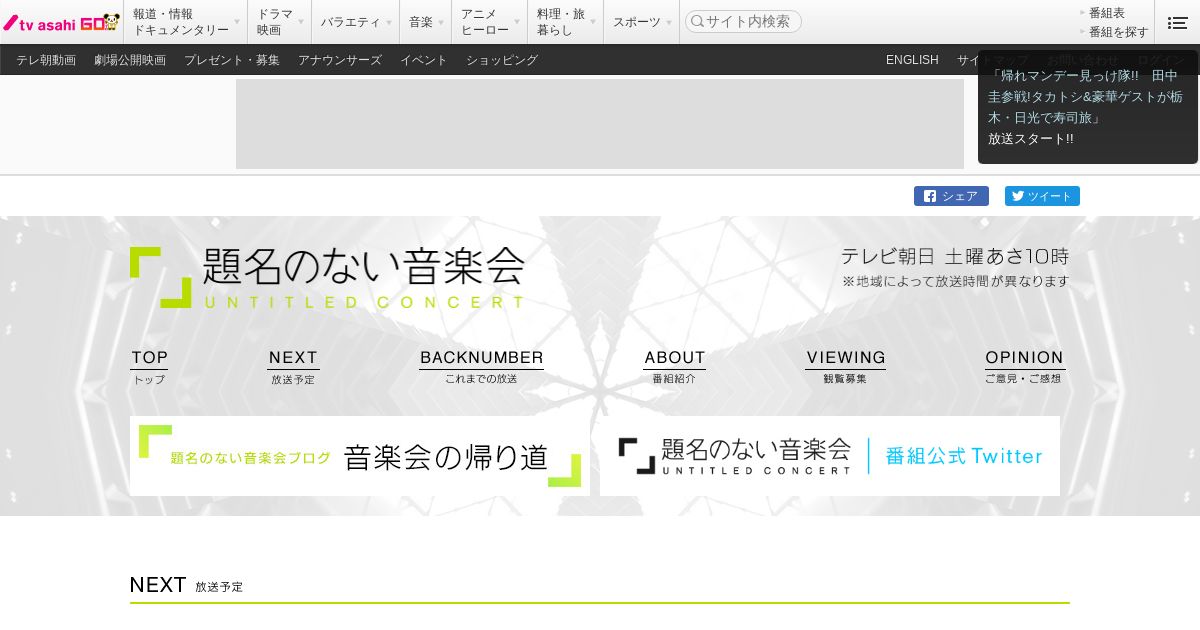The height and width of the screenshot is (630, 1200).
Task: Open the hamburger list menu icon
Action: [x=1178, y=22]
